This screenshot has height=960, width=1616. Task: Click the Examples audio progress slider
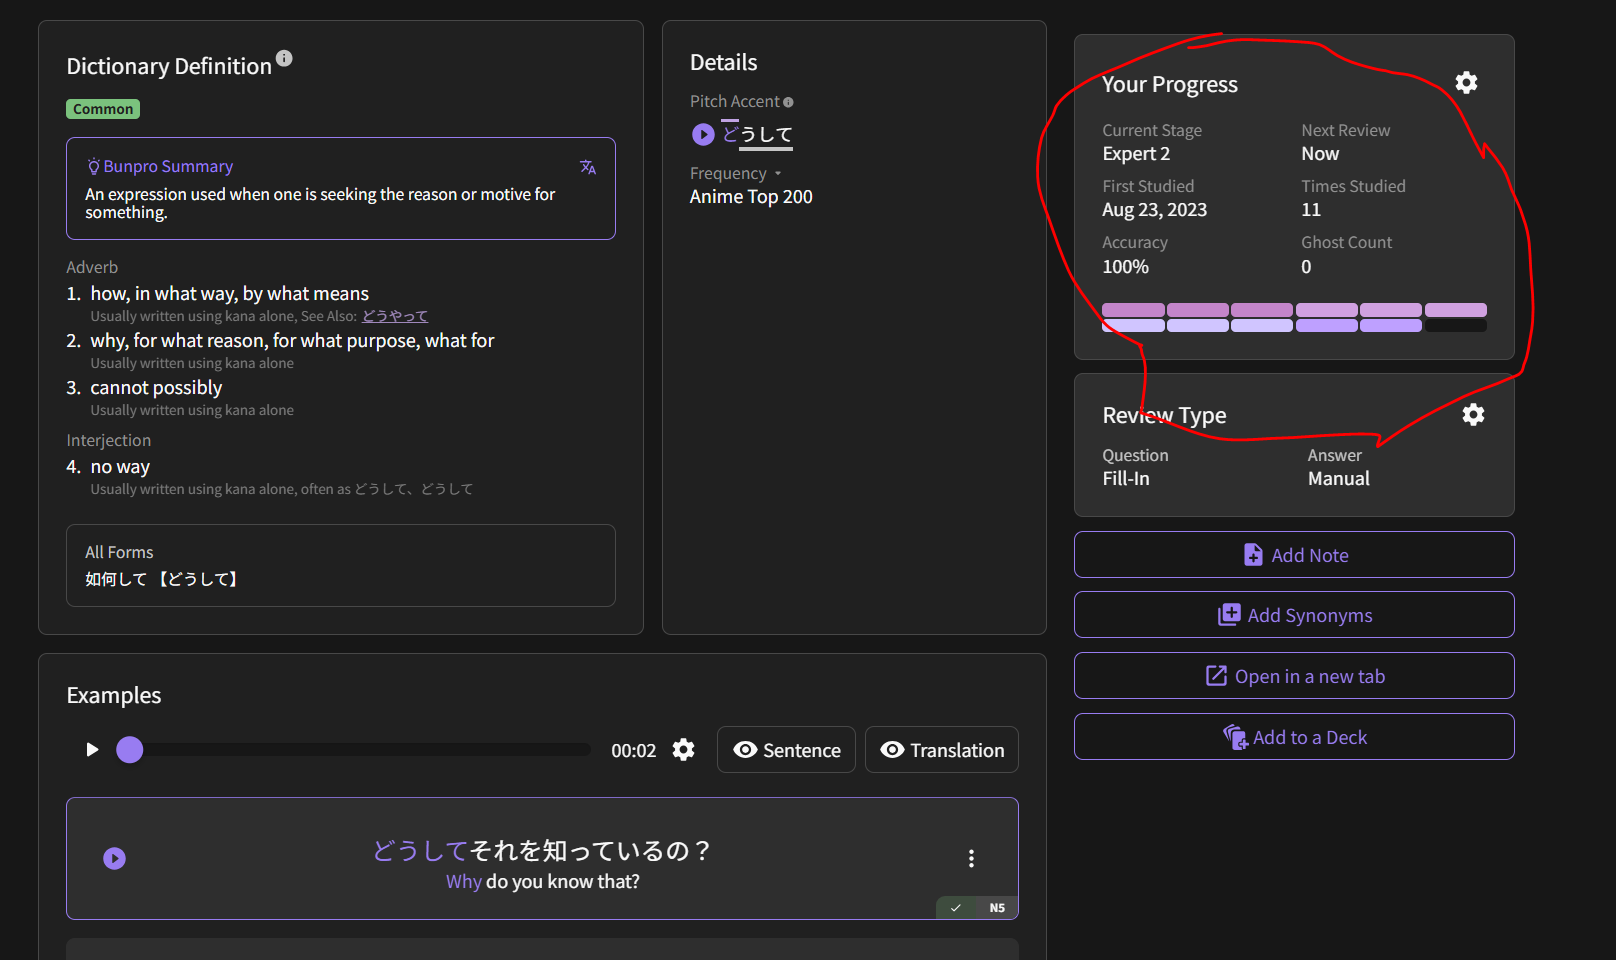360,750
